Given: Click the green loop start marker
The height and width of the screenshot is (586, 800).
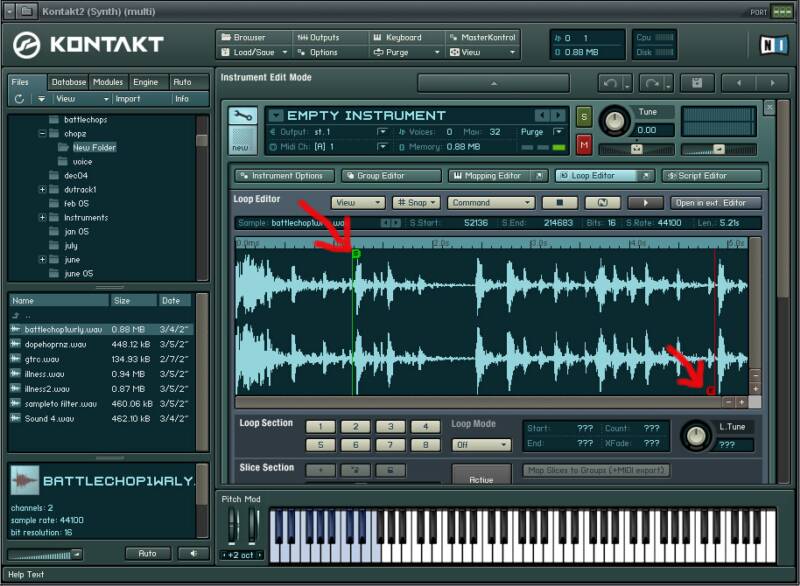Looking at the screenshot, I should pos(356,253).
